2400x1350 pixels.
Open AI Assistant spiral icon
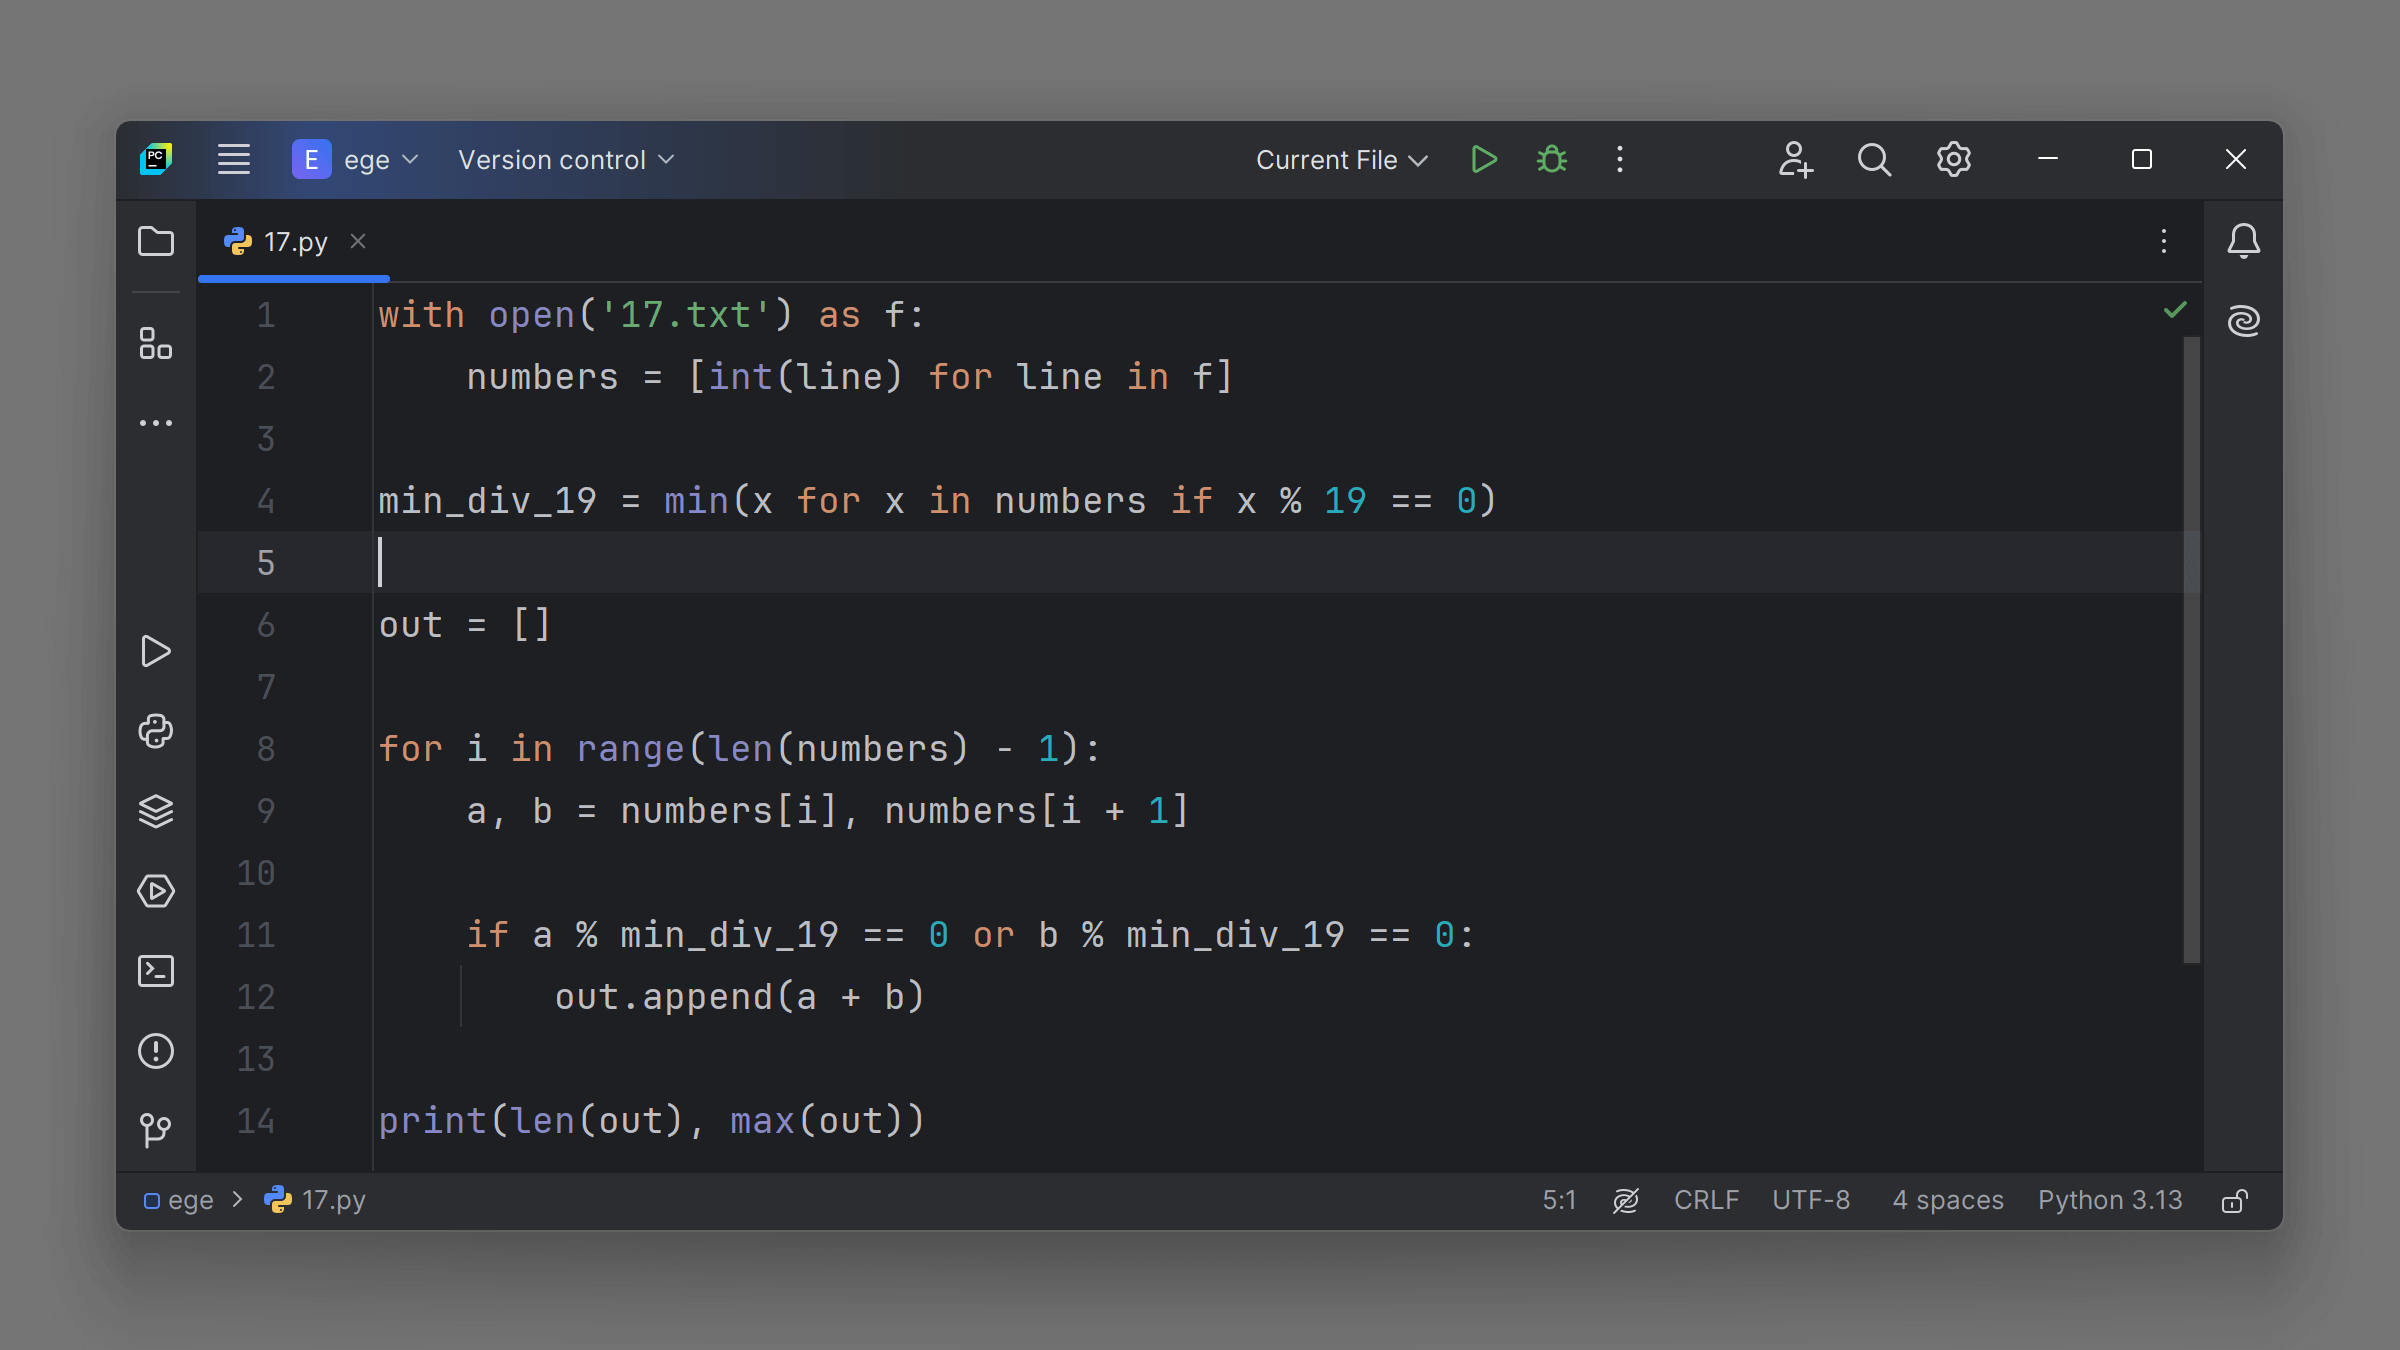pyautogui.click(x=2244, y=321)
